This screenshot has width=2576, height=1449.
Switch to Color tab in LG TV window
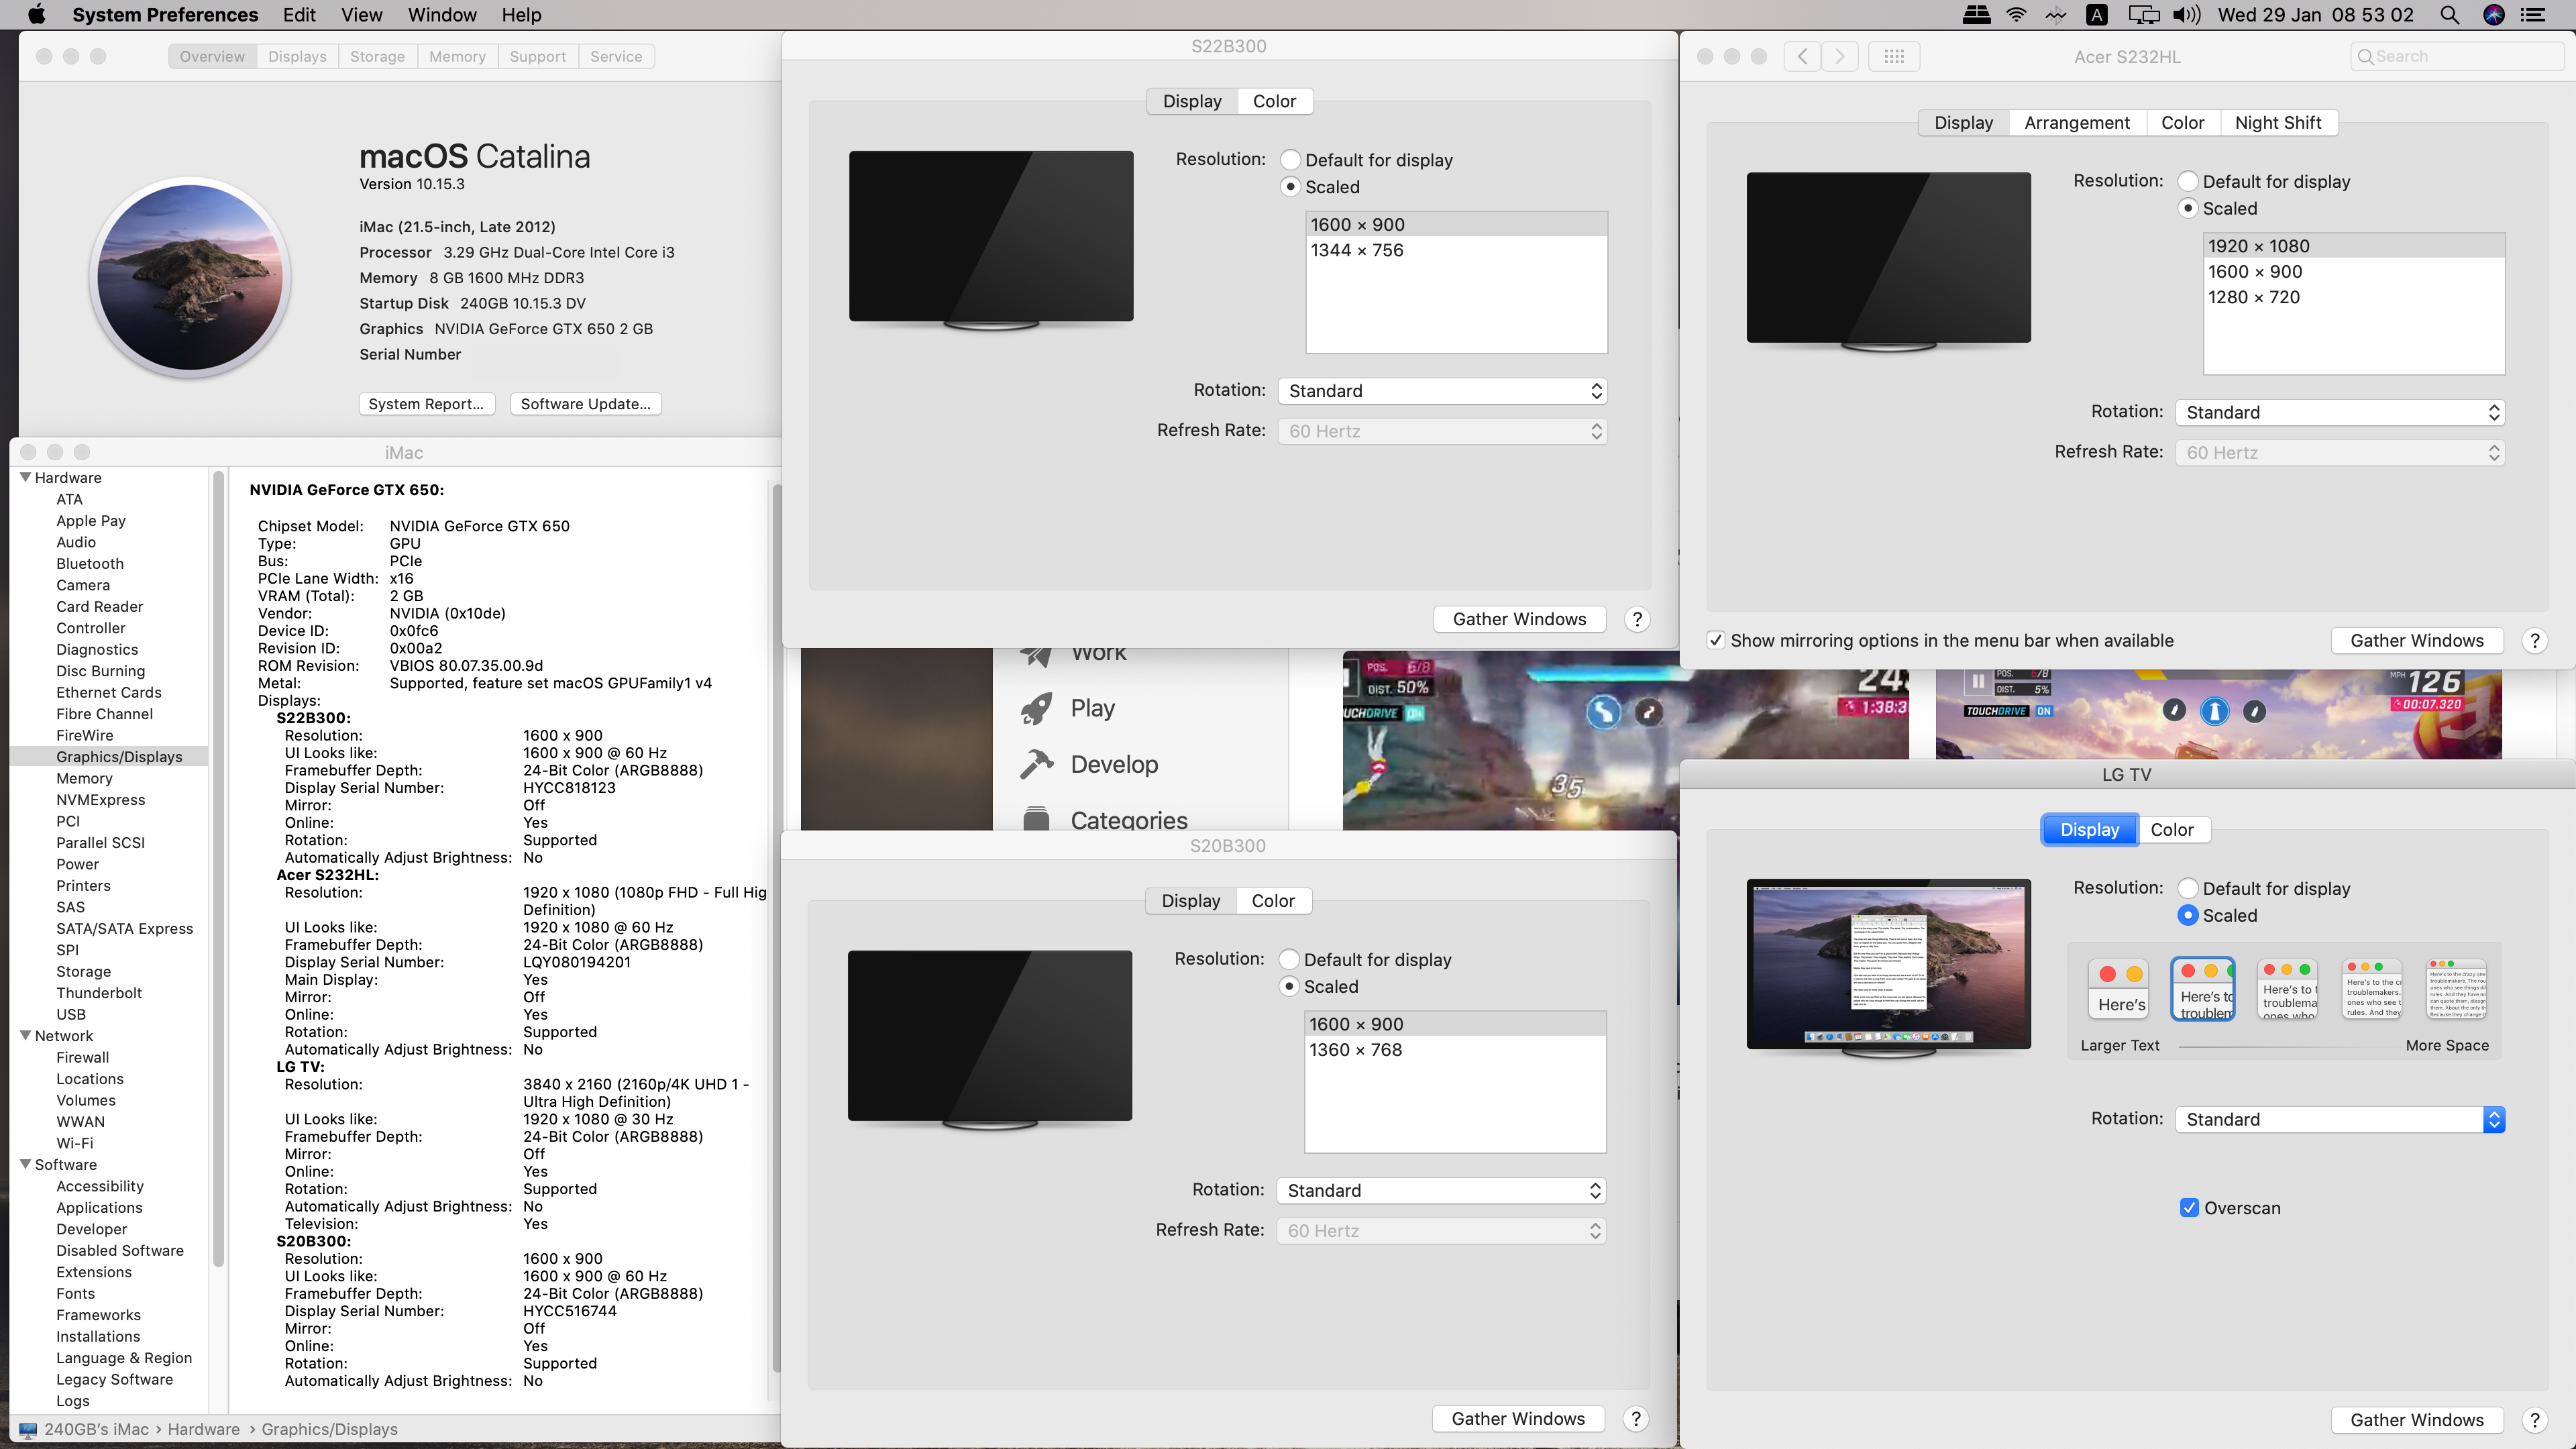point(2172,829)
